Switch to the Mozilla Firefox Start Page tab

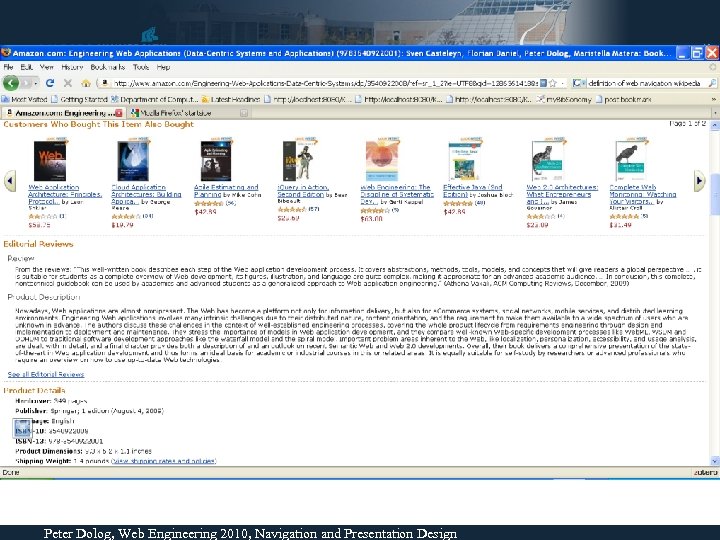188,113
